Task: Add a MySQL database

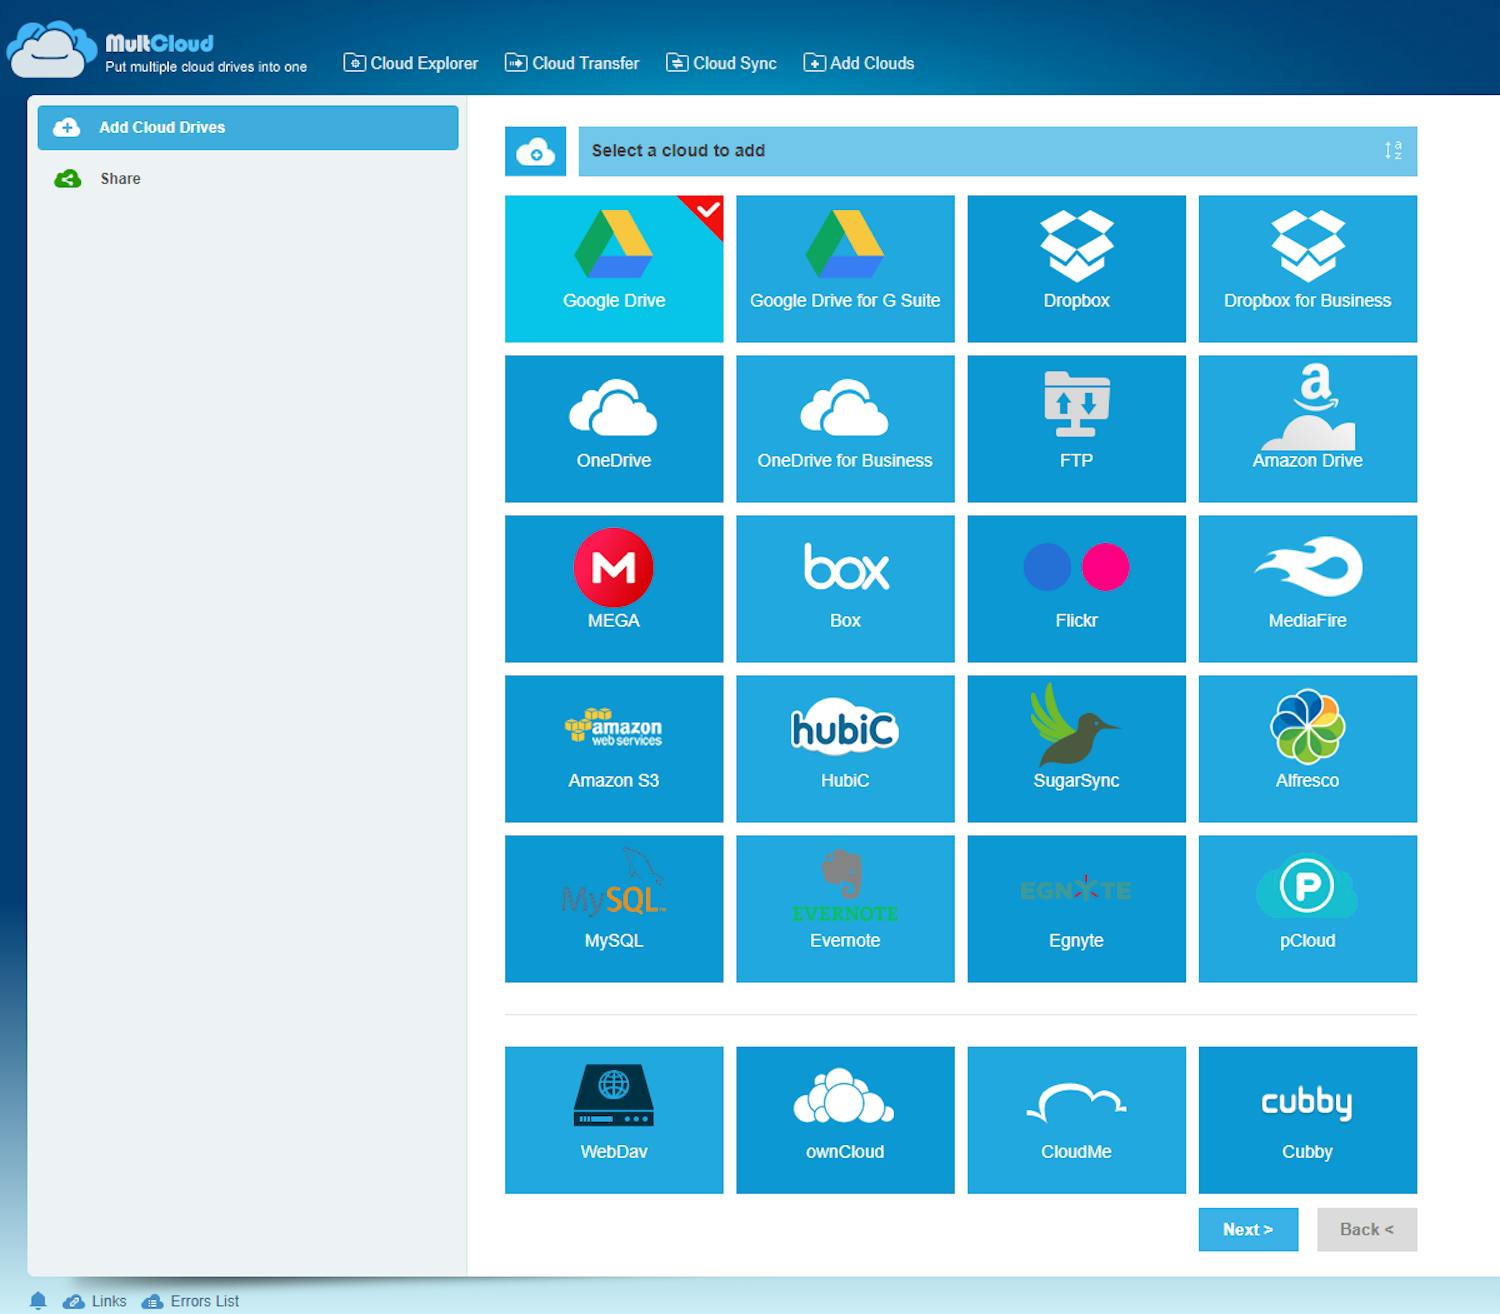Action: pos(613,908)
